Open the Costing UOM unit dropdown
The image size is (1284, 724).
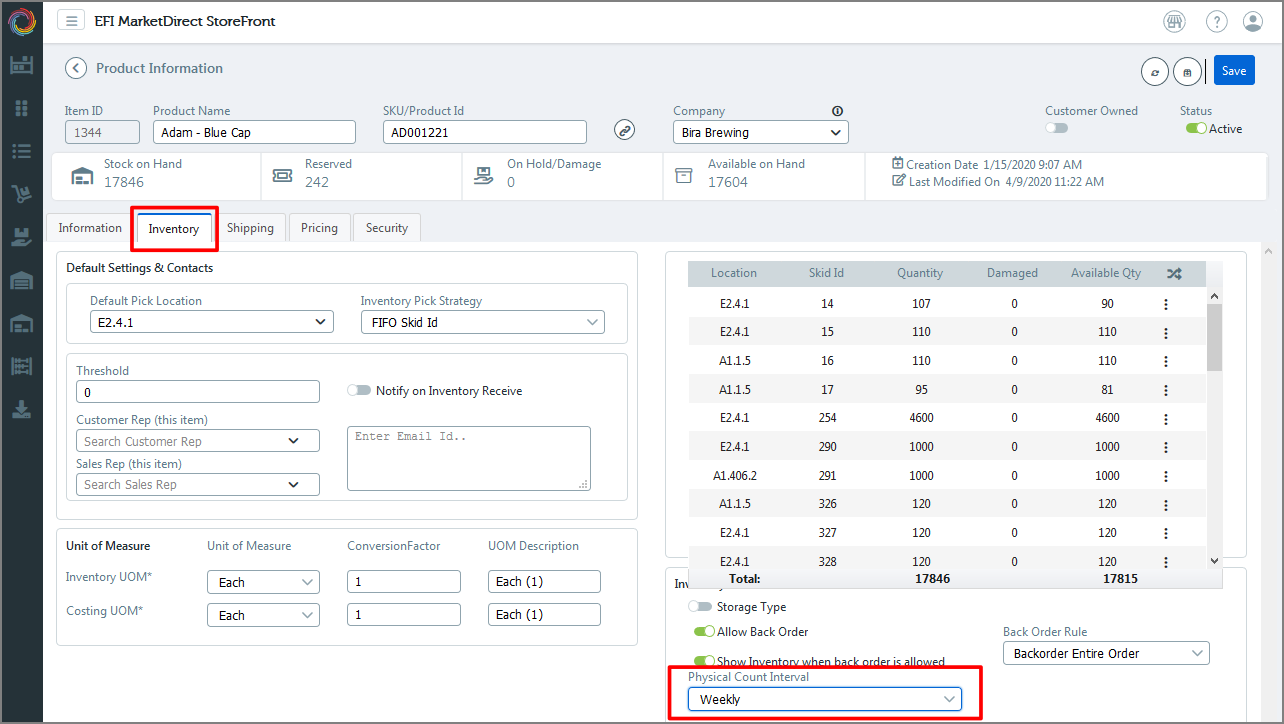point(263,615)
